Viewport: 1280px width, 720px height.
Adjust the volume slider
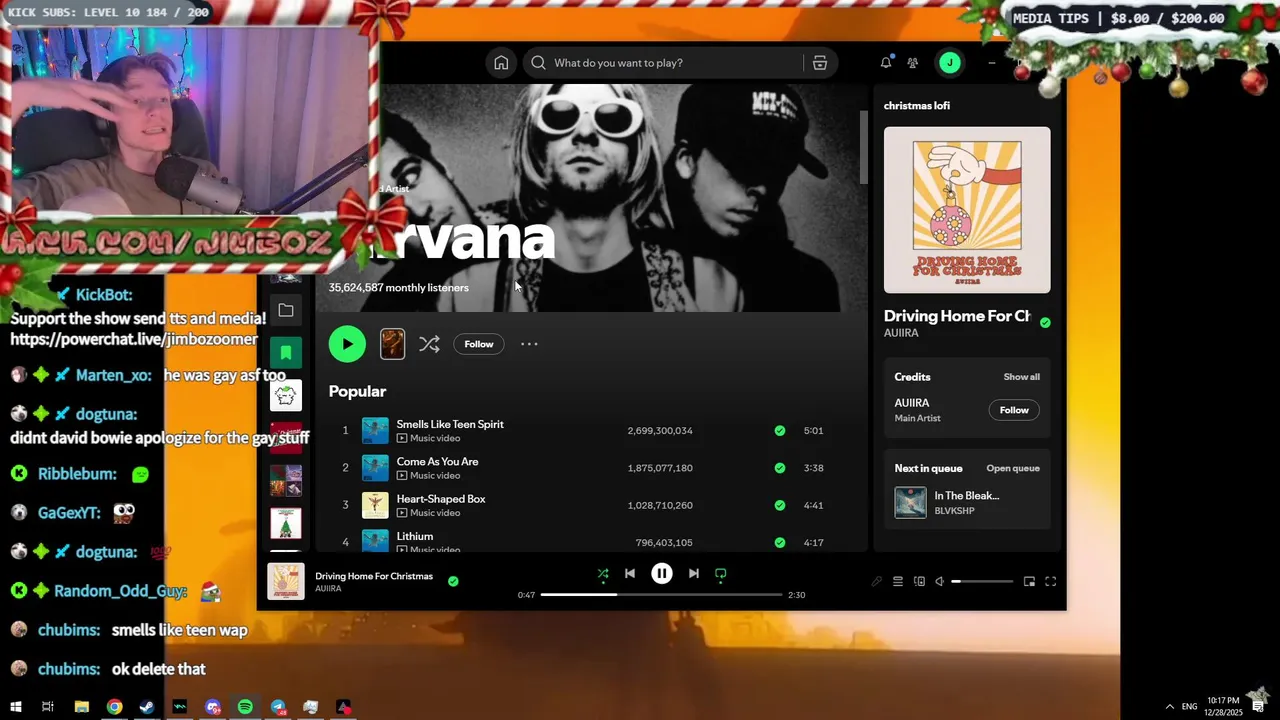click(982, 582)
